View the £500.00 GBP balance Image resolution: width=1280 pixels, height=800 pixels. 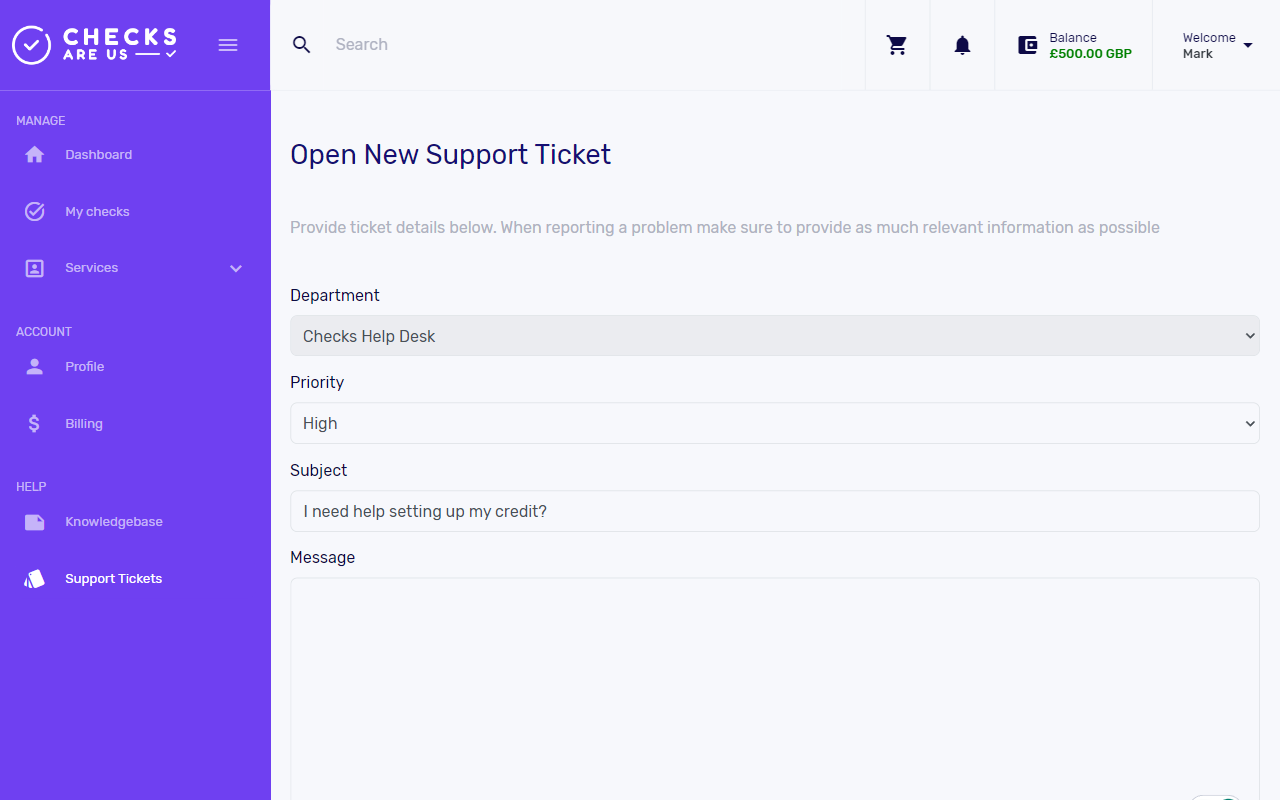(x=1090, y=53)
